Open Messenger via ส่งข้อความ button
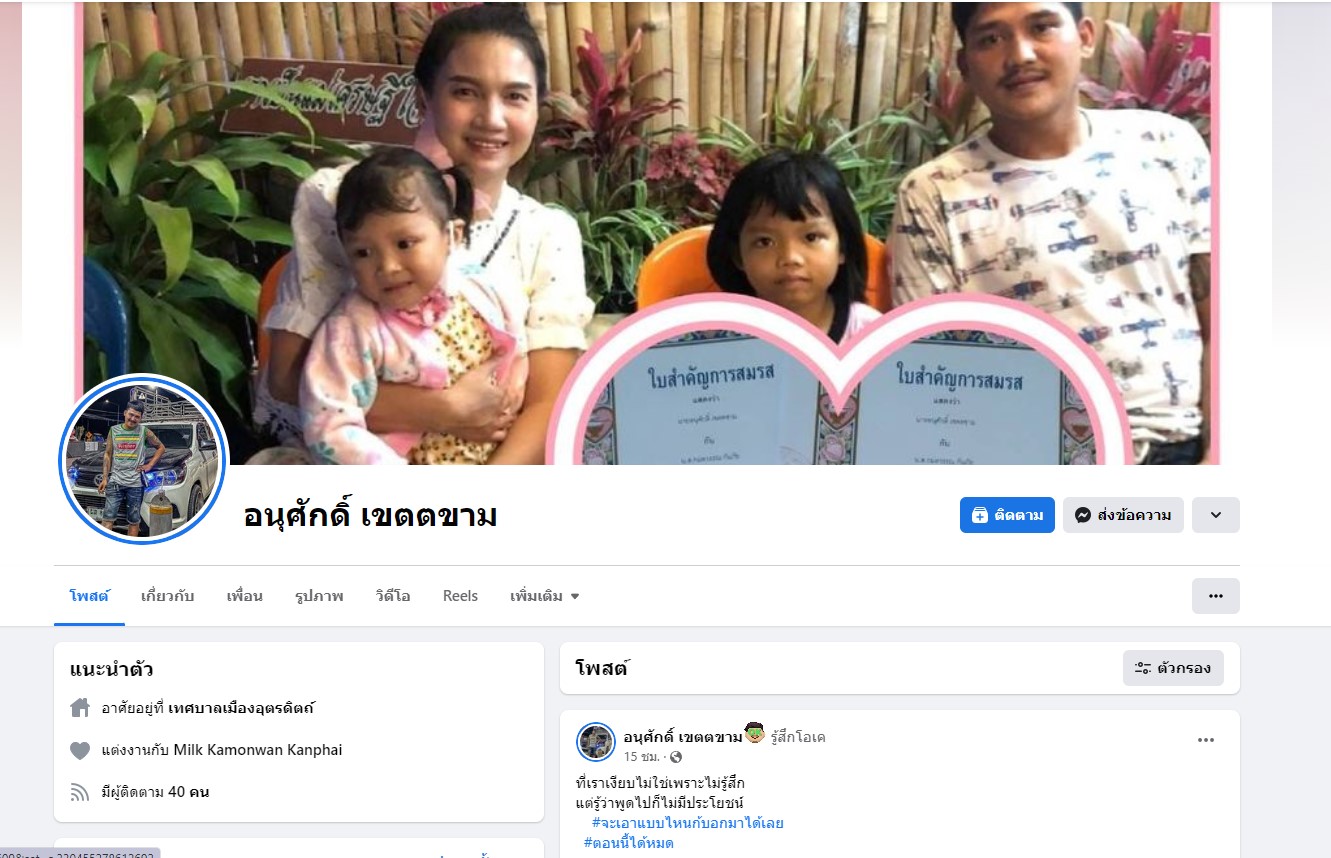The height and width of the screenshot is (858, 1331). pyautogui.click(x=1123, y=515)
